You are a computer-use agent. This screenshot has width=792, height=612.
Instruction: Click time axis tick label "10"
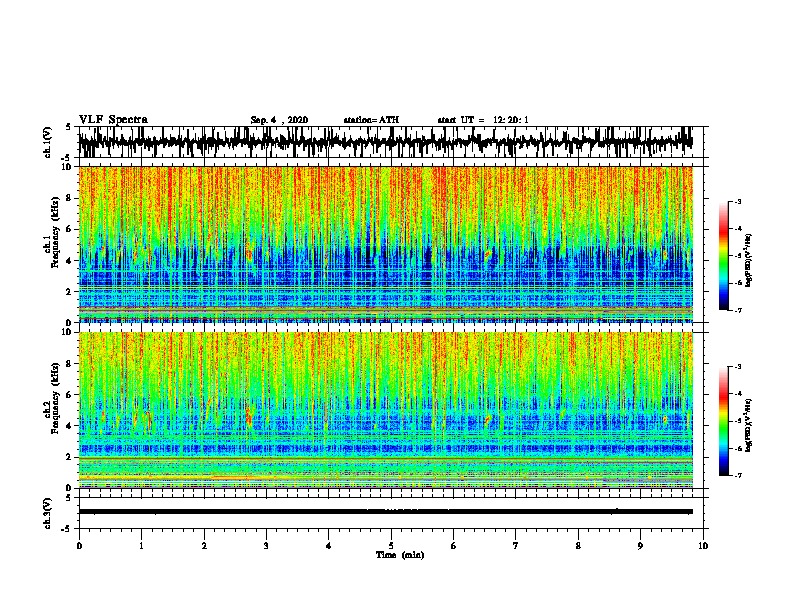703,546
